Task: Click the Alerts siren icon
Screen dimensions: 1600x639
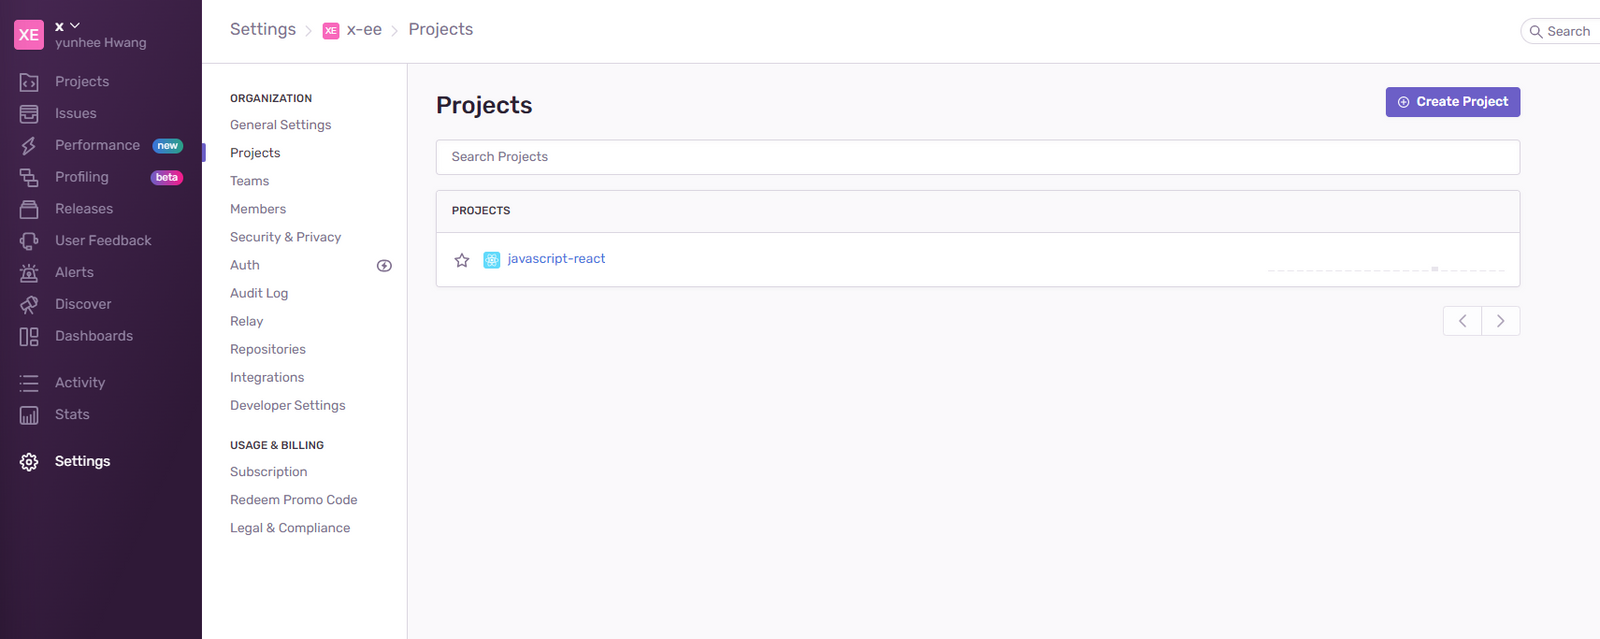Action: pyautogui.click(x=29, y=273)
